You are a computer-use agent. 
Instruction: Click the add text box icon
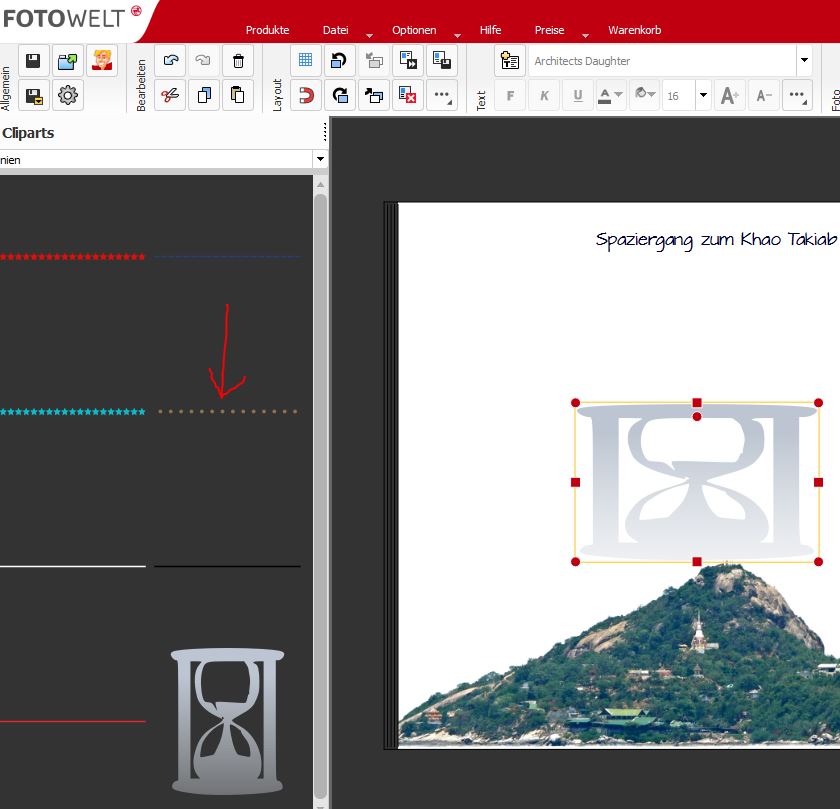(510, 61)
